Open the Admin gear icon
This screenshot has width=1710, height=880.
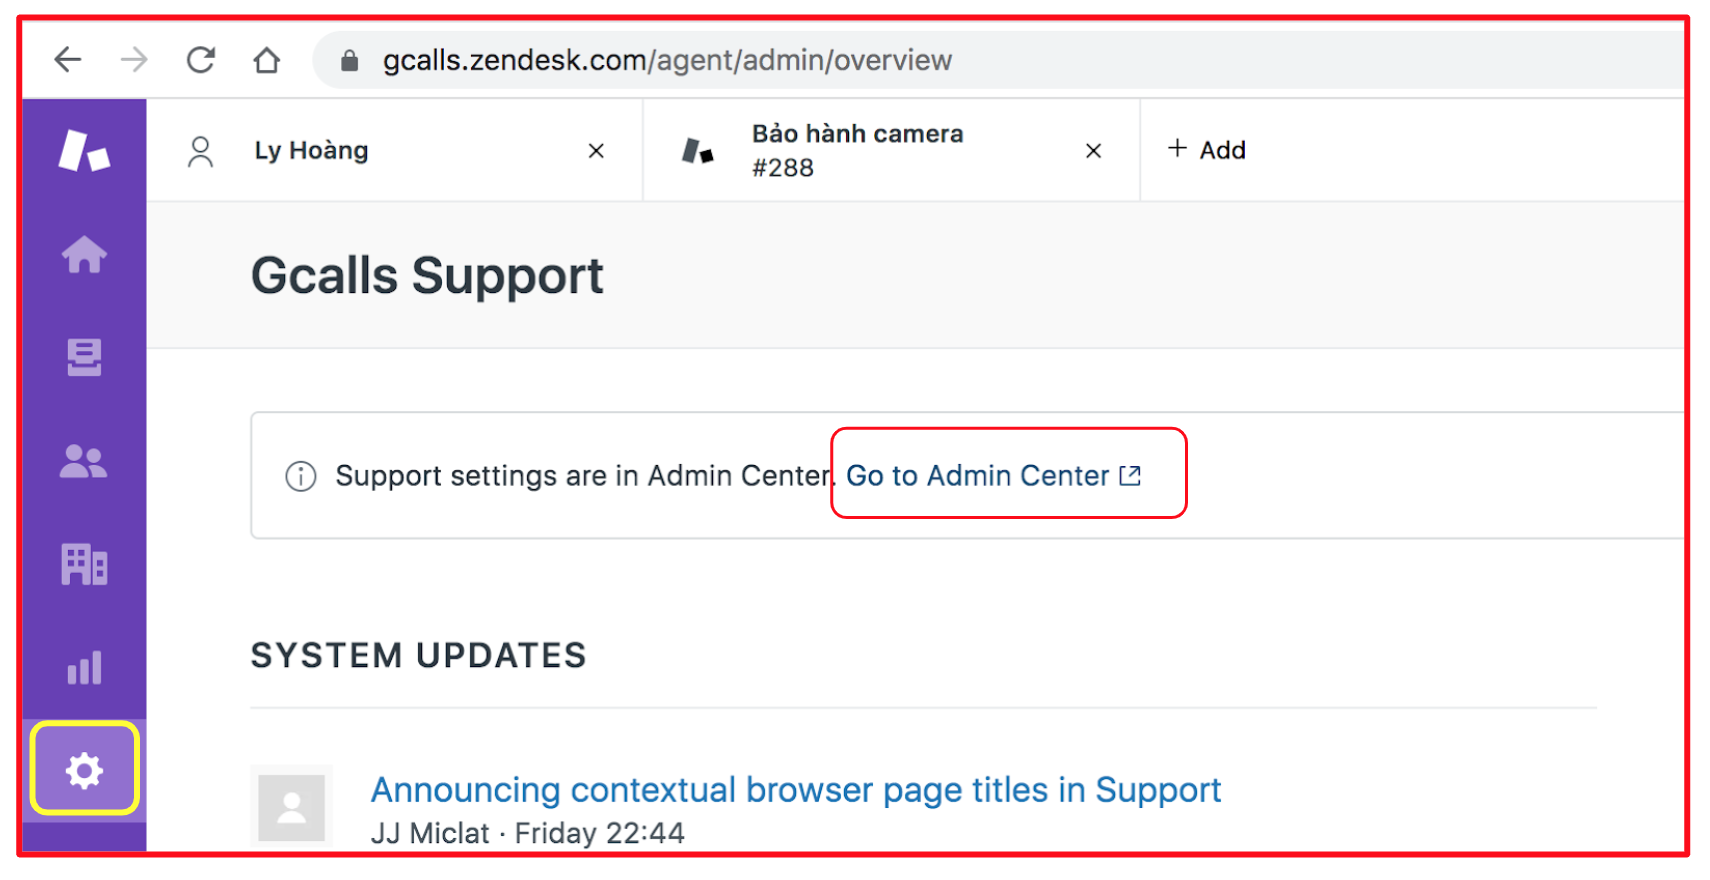point(84,770)
